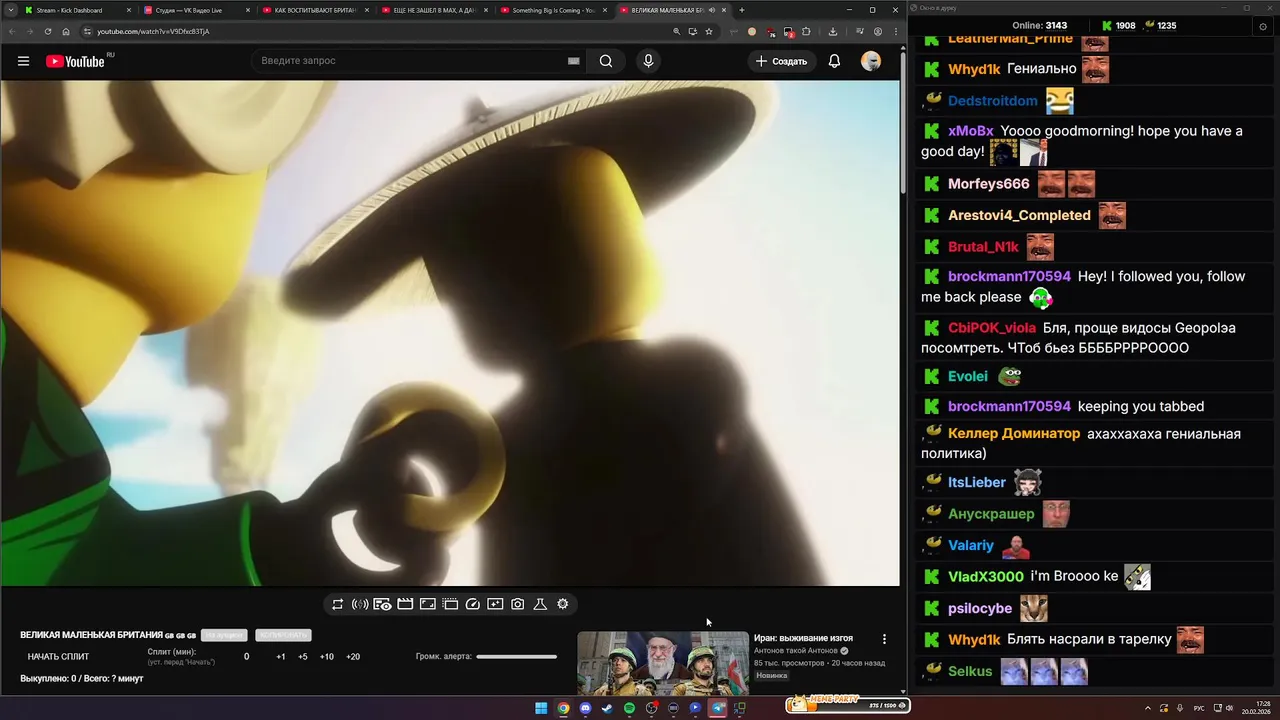Click the resize player frame icon
The image size is (1280, 720).
point(427,604)
